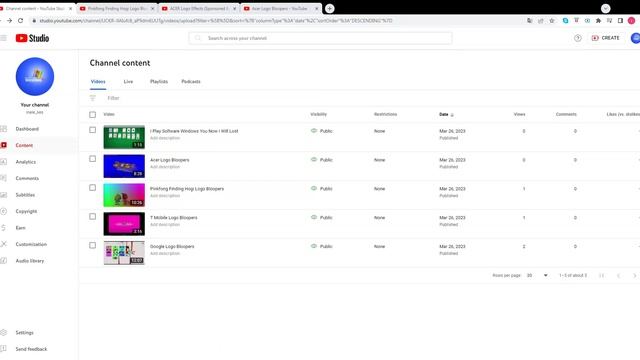640x360 pixels.
Task: Go to next page arrow in pagination
Action: pos(634,276)
